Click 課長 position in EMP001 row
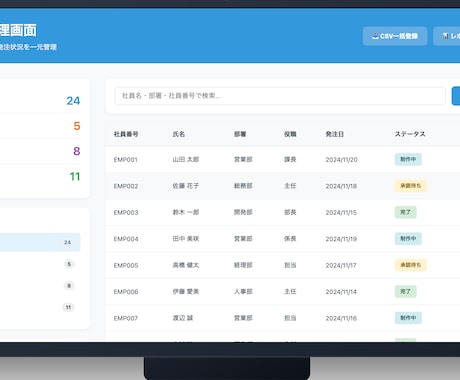Image resolution: width=460 pixels, height=380 pixels. click(290, 159)
